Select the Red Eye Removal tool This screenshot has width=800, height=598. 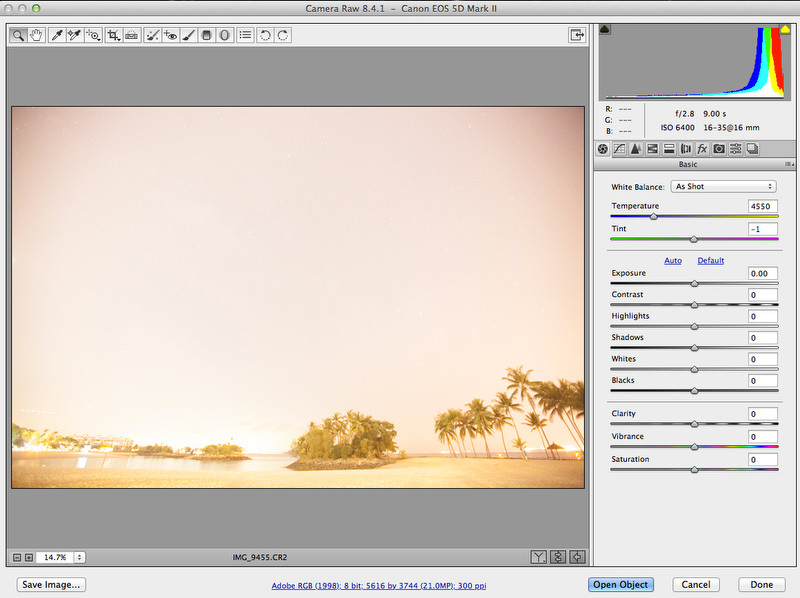[170, 35]
